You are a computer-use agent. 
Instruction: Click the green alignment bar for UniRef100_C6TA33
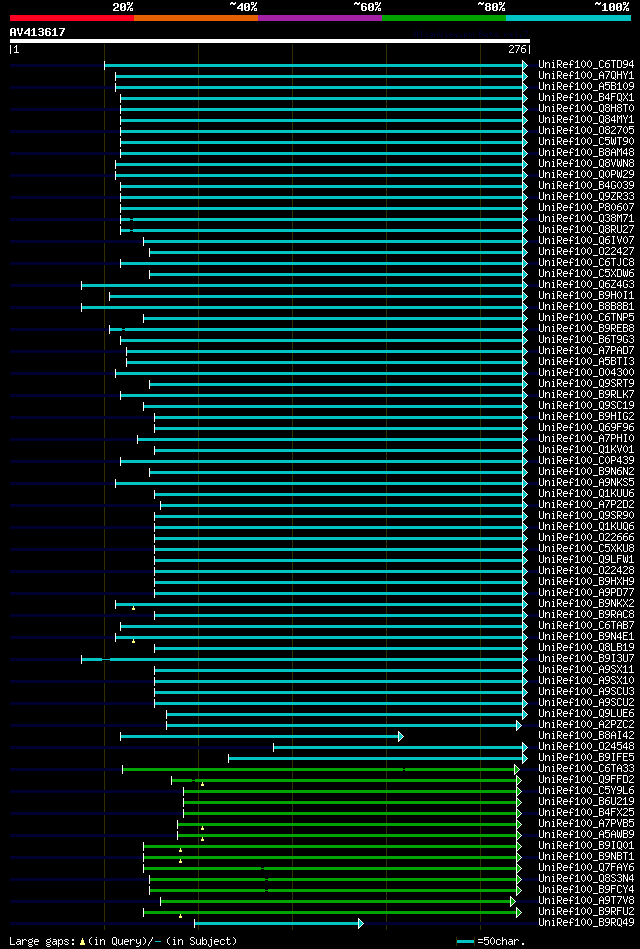(321, 769)
